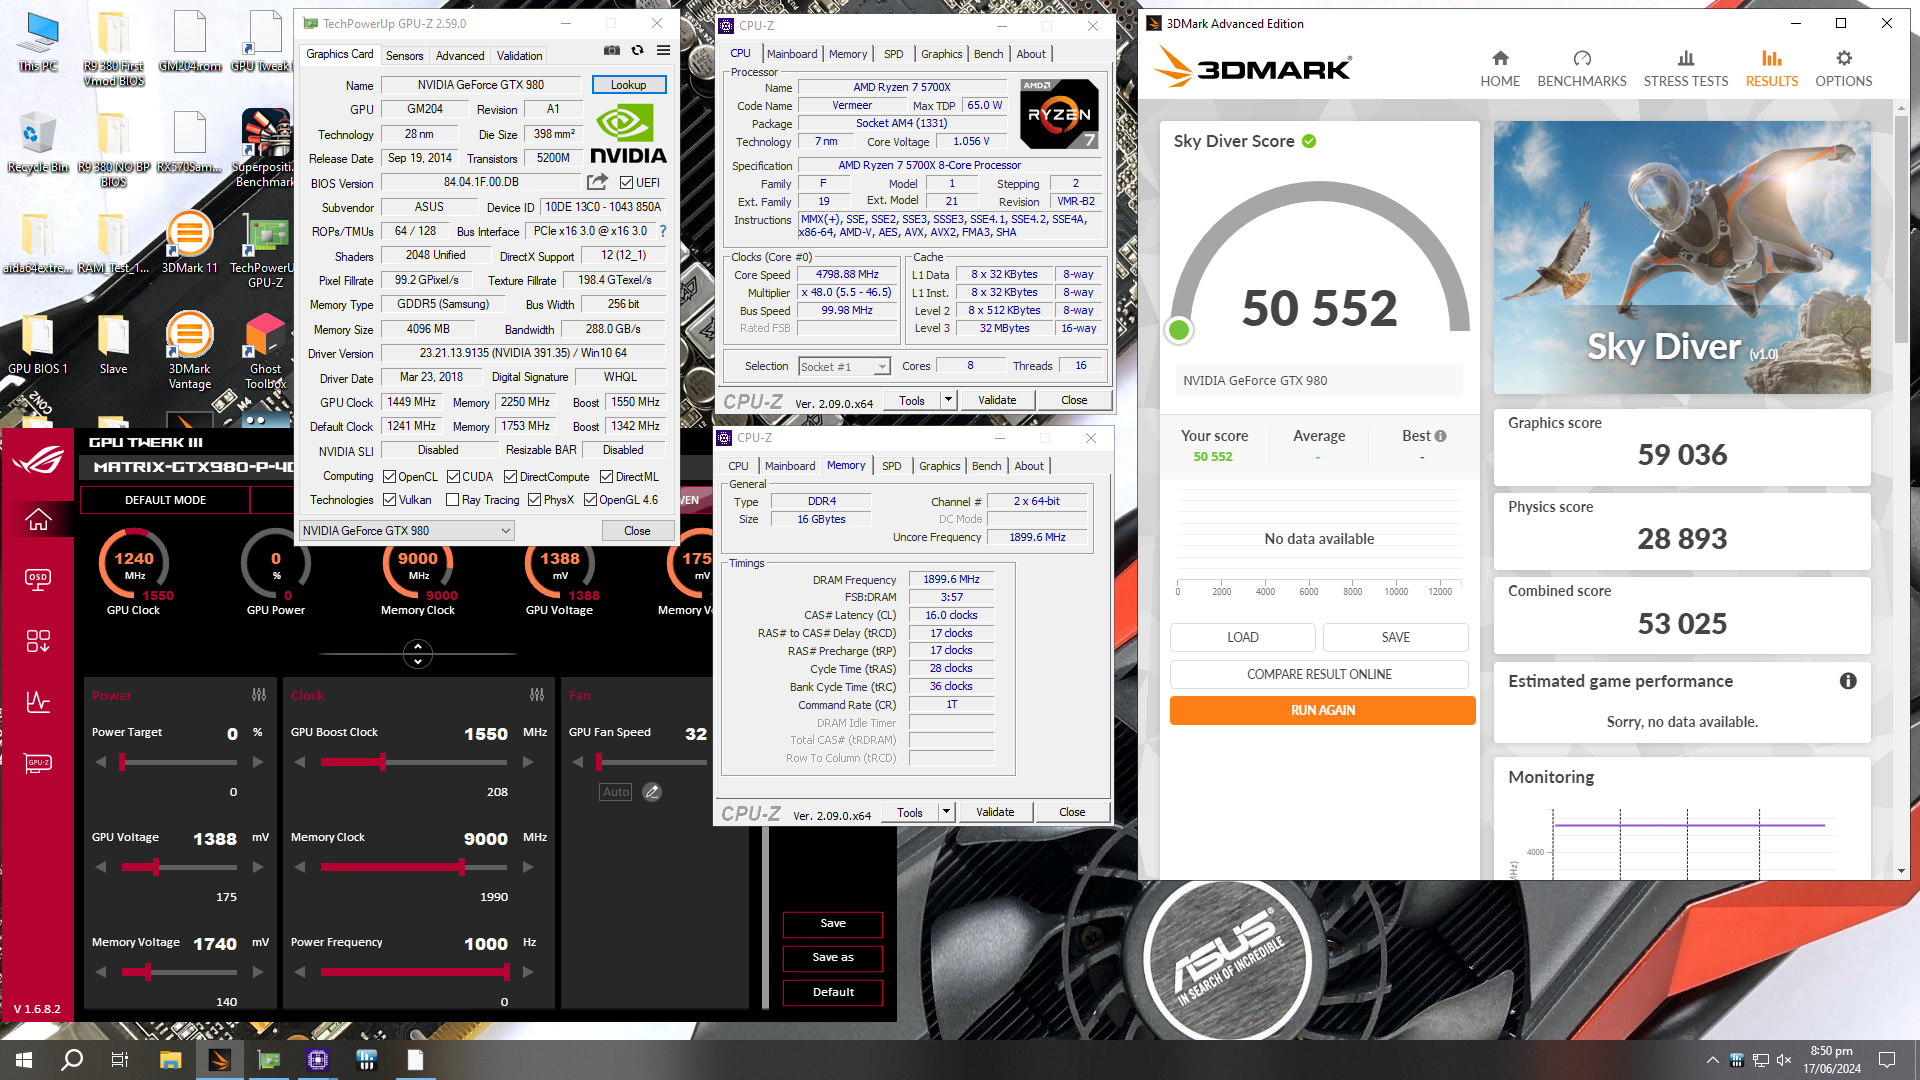The image size is (1920, 1080).
Task: Open Tools dropdown arrow in top CPU-Z window
Action: (948, 400)
